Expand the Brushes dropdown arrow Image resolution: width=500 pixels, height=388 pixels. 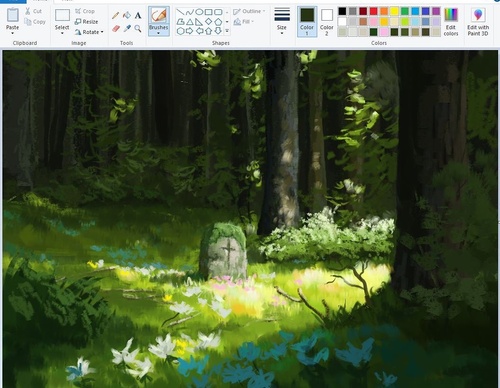pyautogui.click(x=159, y=33)
